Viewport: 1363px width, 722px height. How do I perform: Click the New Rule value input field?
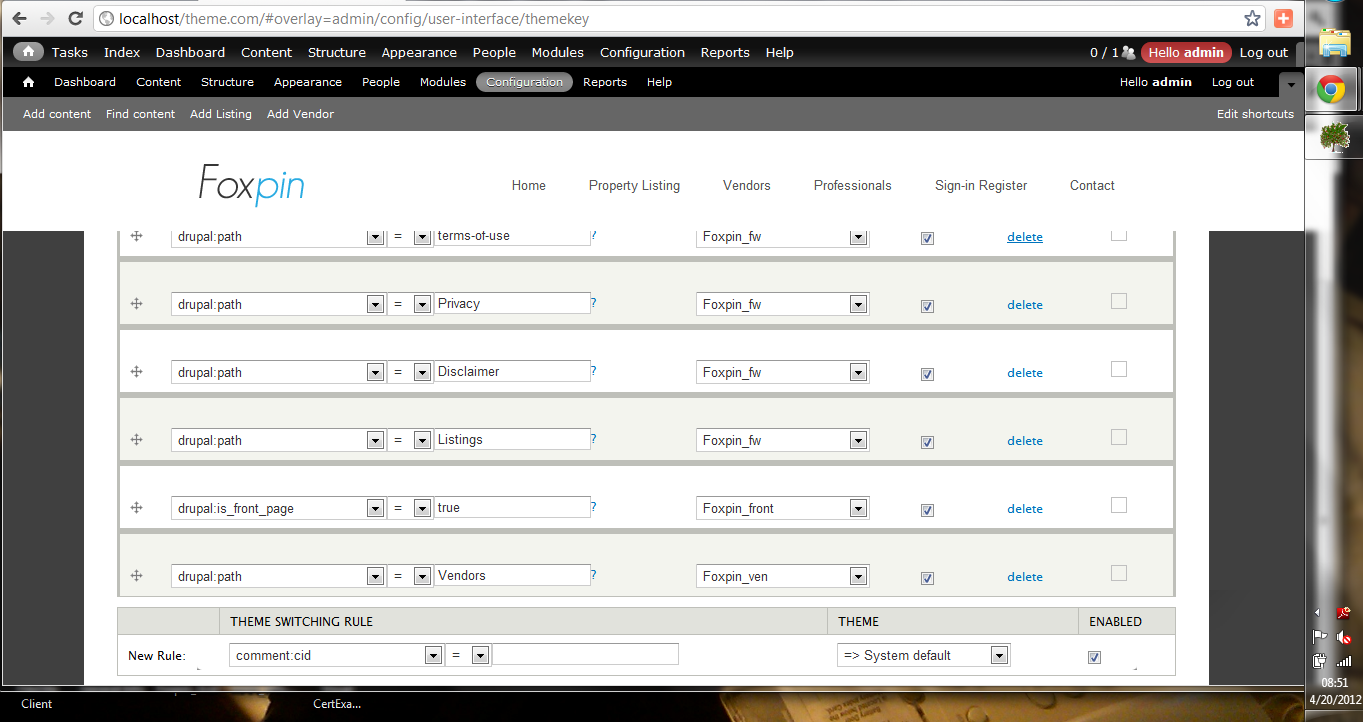click(586, 654)
